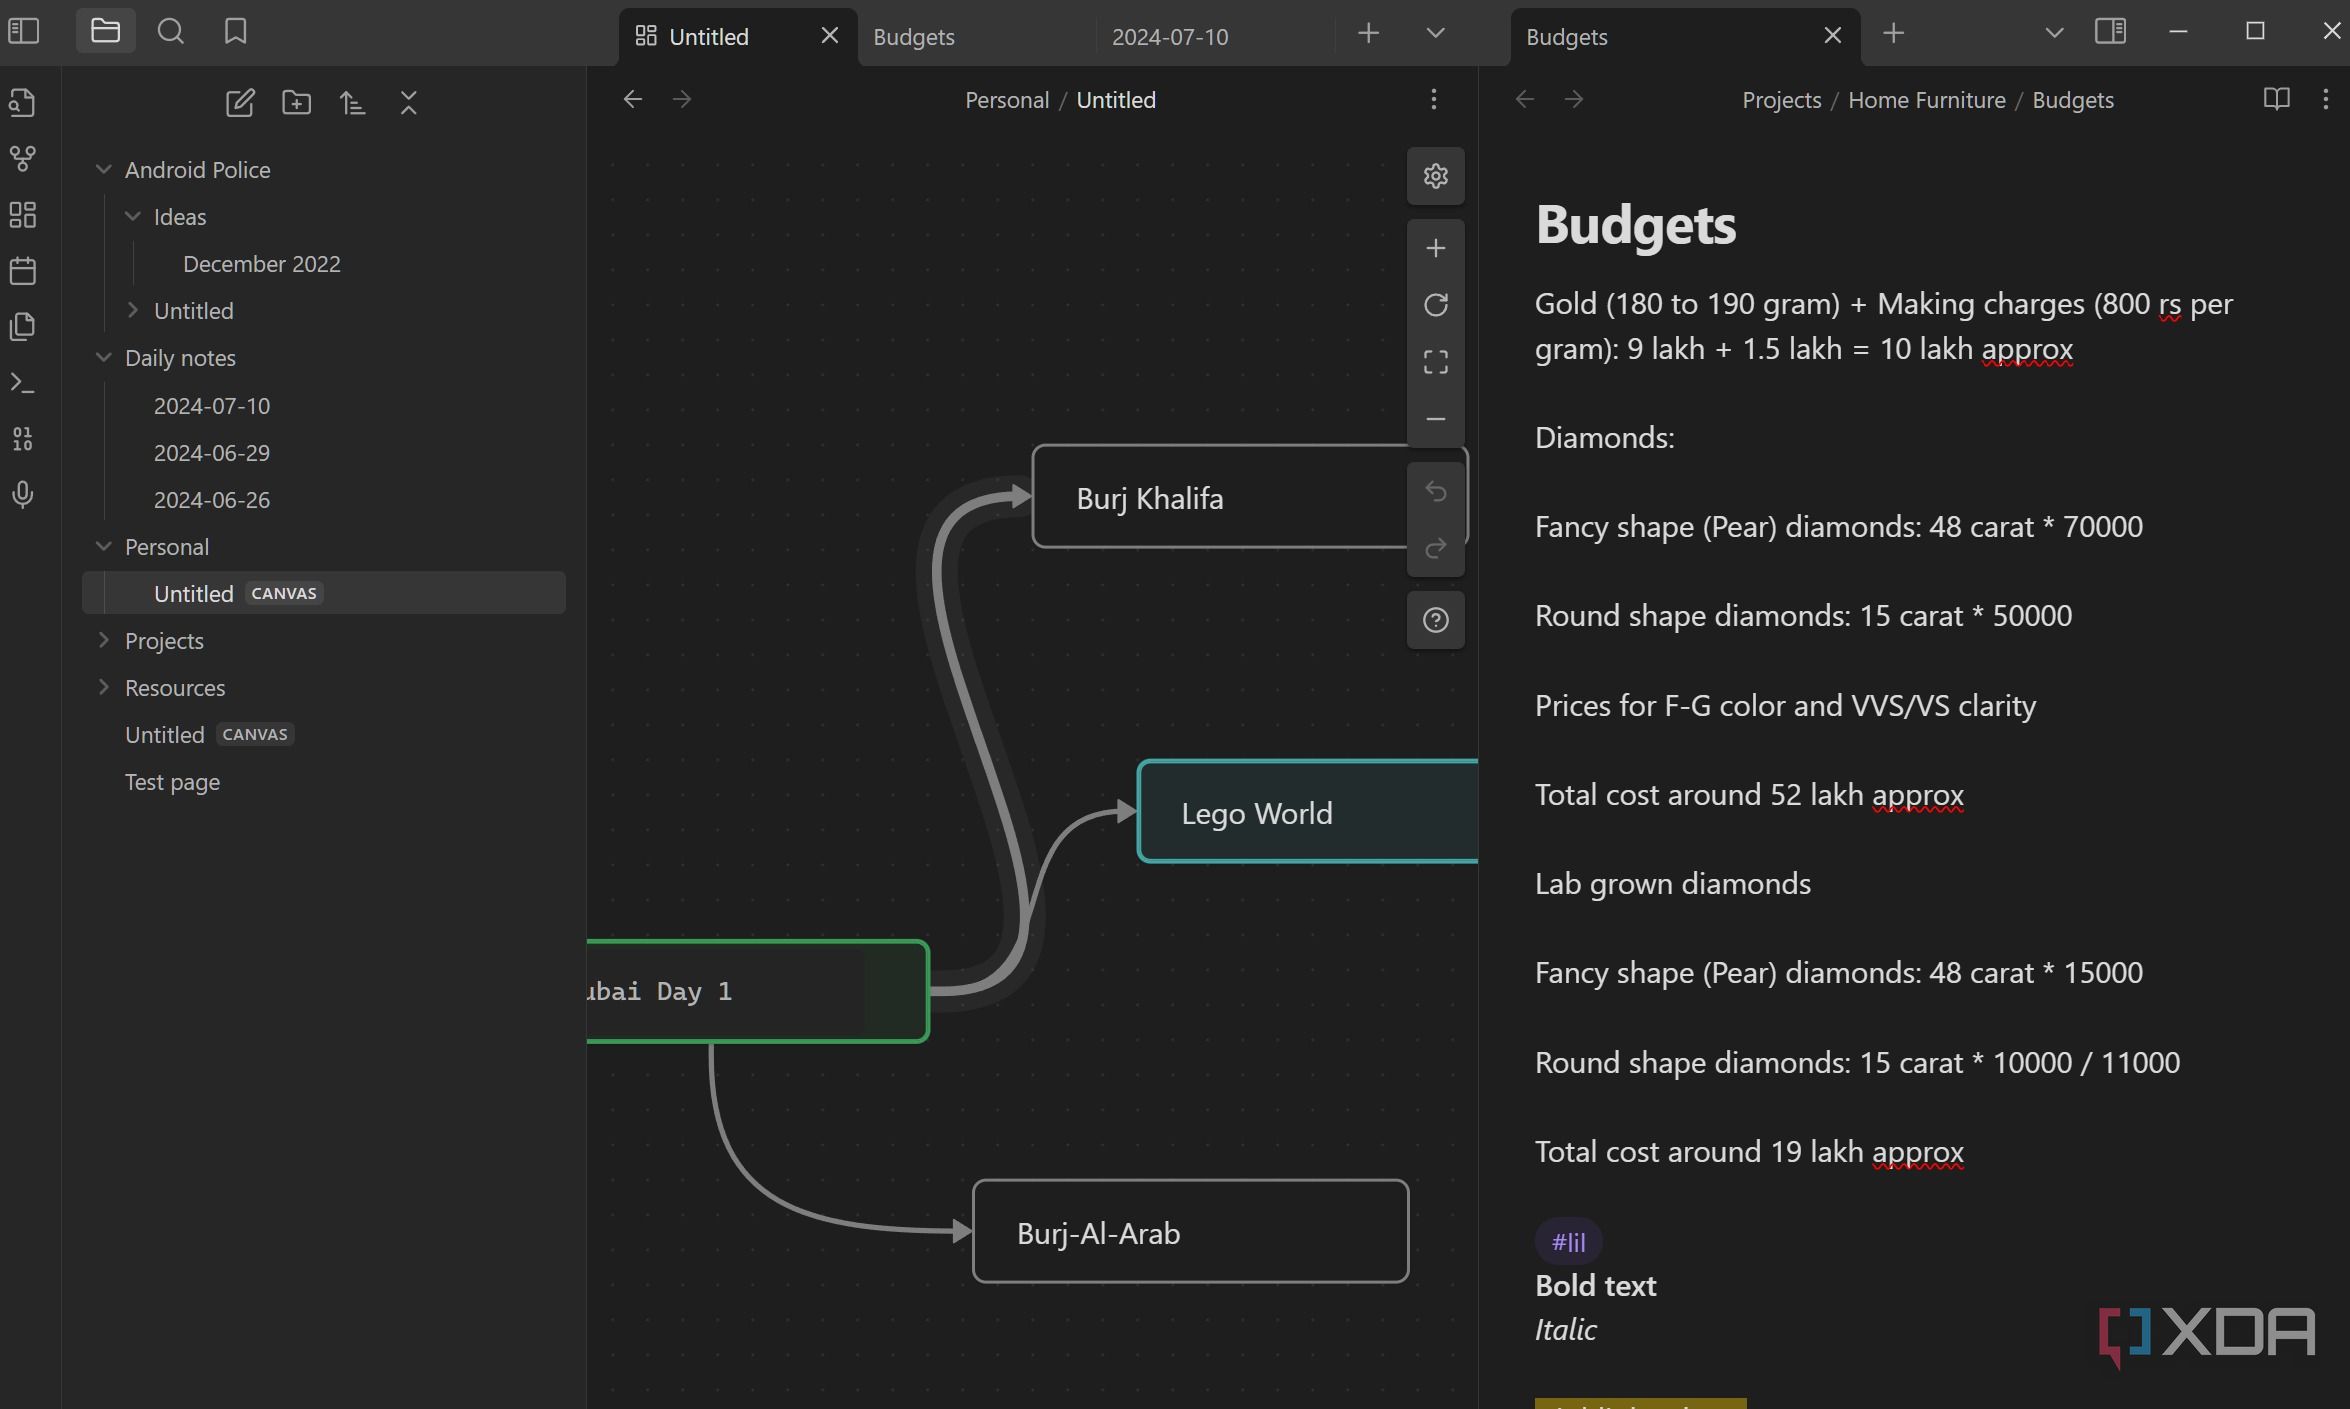2350x1409 pixels.
Task: Toggle the left sidebar collapse icon
Action: (x=23, y=32)
